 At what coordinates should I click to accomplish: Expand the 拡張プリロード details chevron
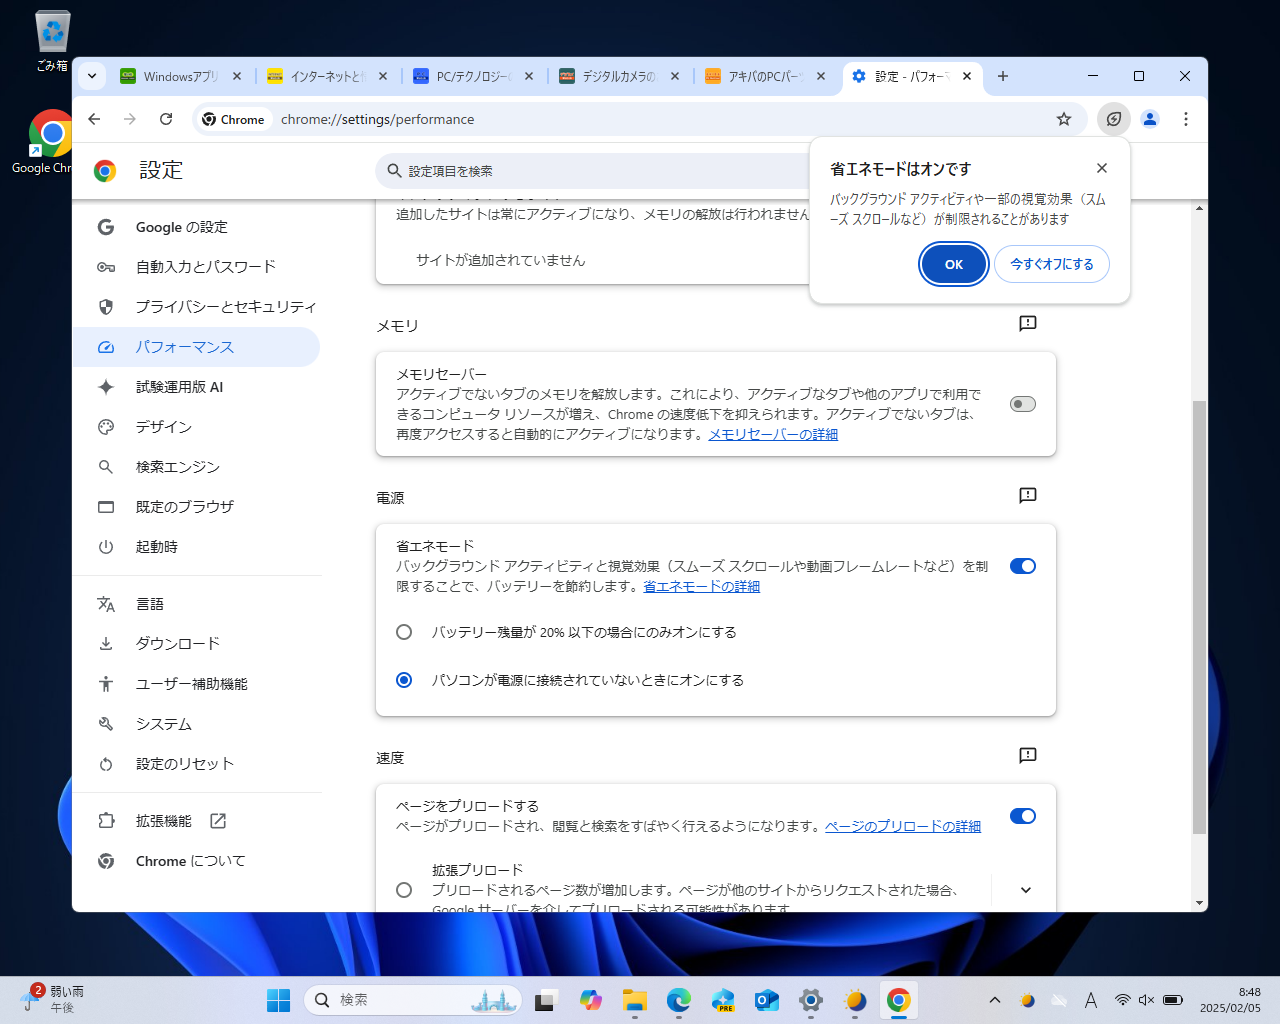coord(1024,889)
